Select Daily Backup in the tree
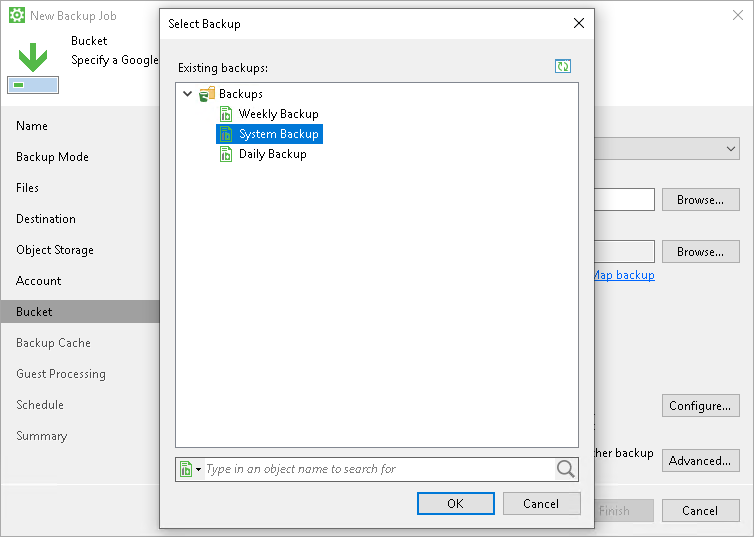 click(273, 154)
